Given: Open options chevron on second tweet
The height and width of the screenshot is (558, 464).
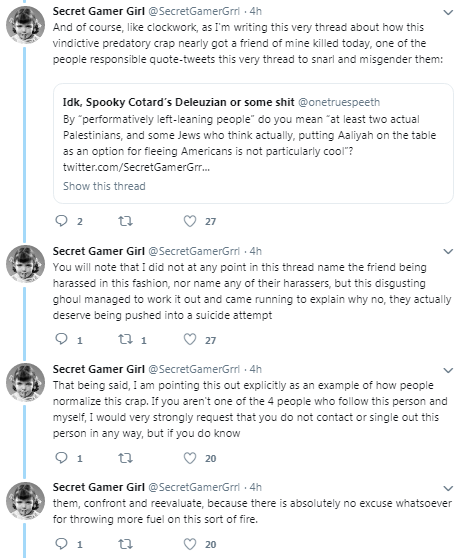Looking at the screenshot, I should click(x=448, y=252).
